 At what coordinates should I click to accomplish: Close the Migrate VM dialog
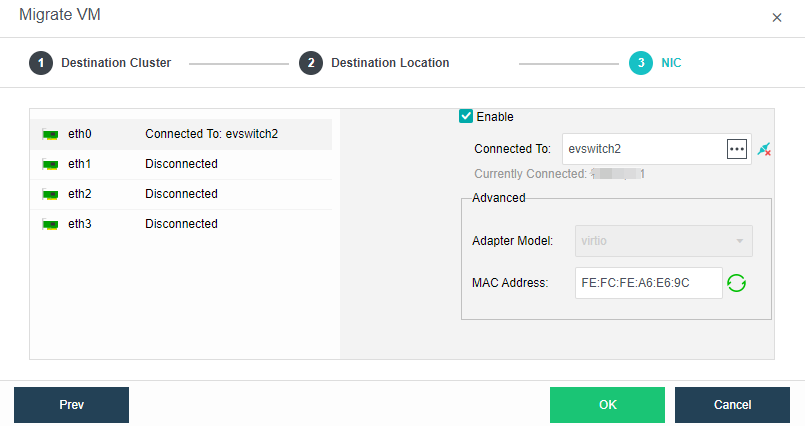point(777,18)
